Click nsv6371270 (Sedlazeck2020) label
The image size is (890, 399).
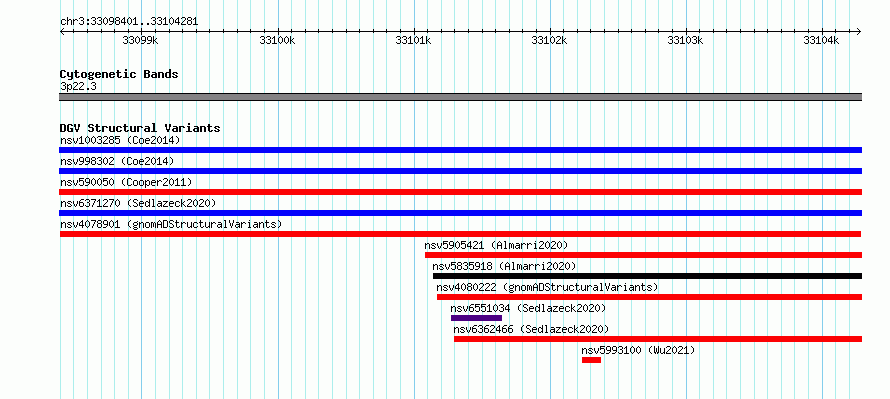(x=138, y=203)
